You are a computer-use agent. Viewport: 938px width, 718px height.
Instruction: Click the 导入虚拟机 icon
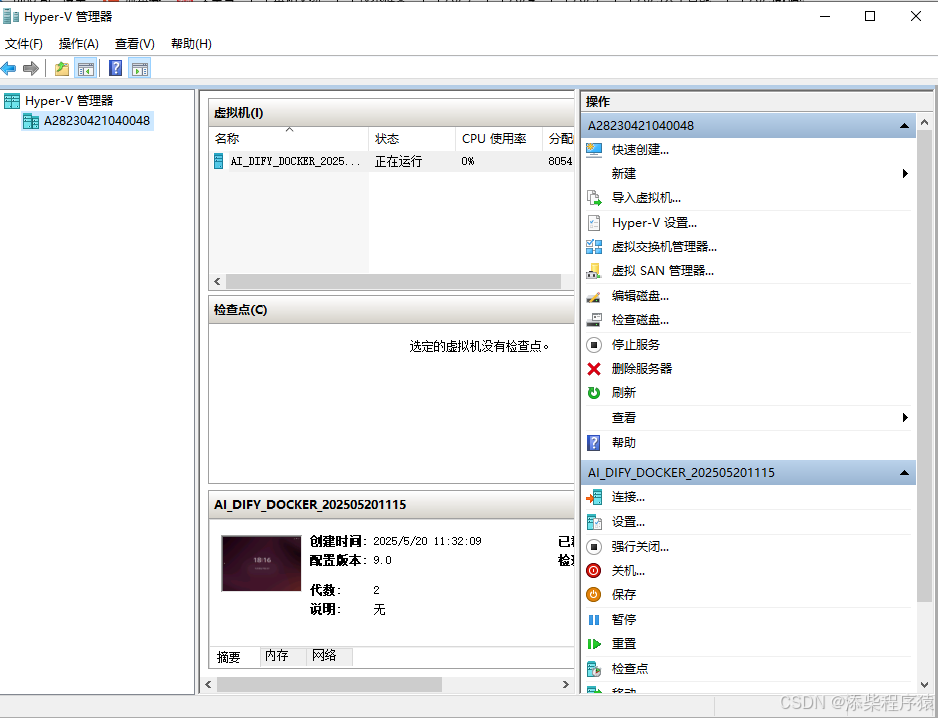594,198
